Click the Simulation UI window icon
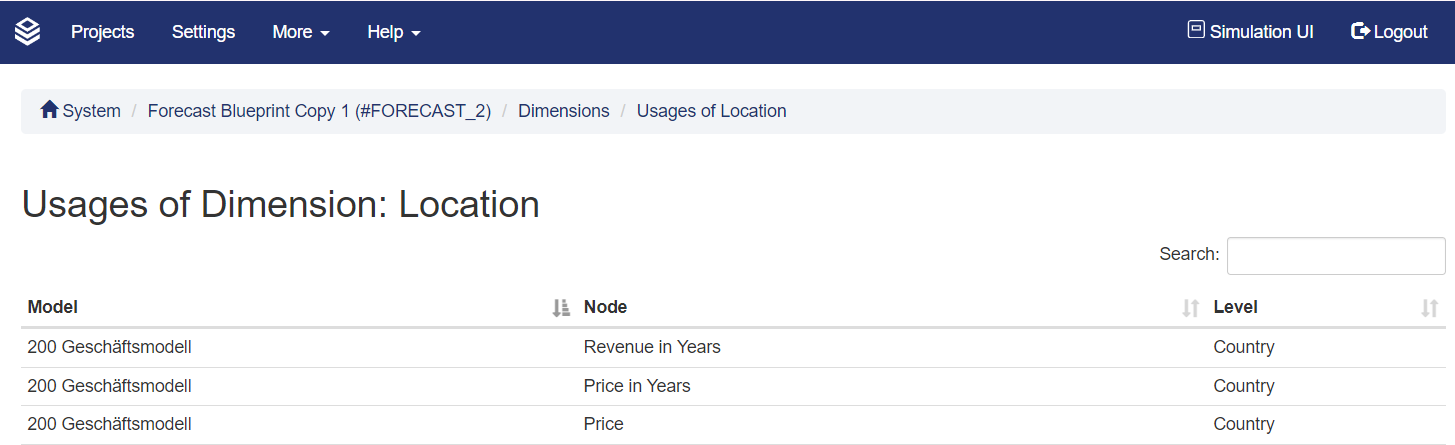Viewport: 1455px width, 445px height. click(1195, 30)
